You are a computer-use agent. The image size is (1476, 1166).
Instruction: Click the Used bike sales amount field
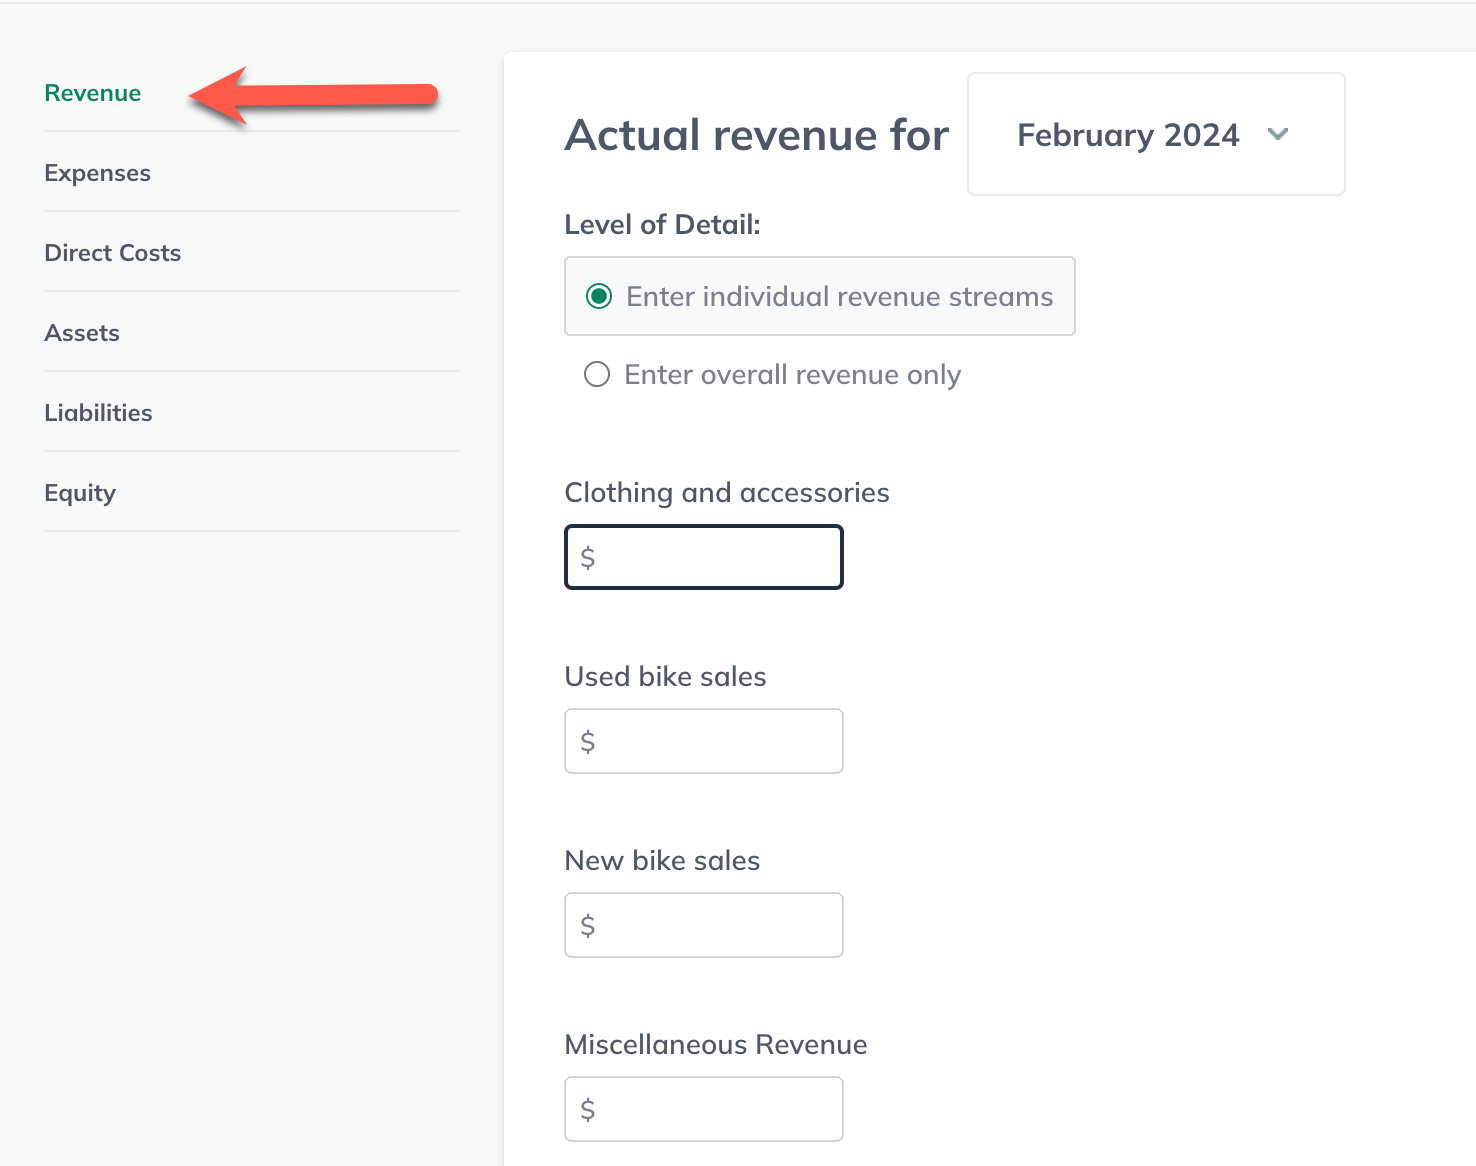703,741
